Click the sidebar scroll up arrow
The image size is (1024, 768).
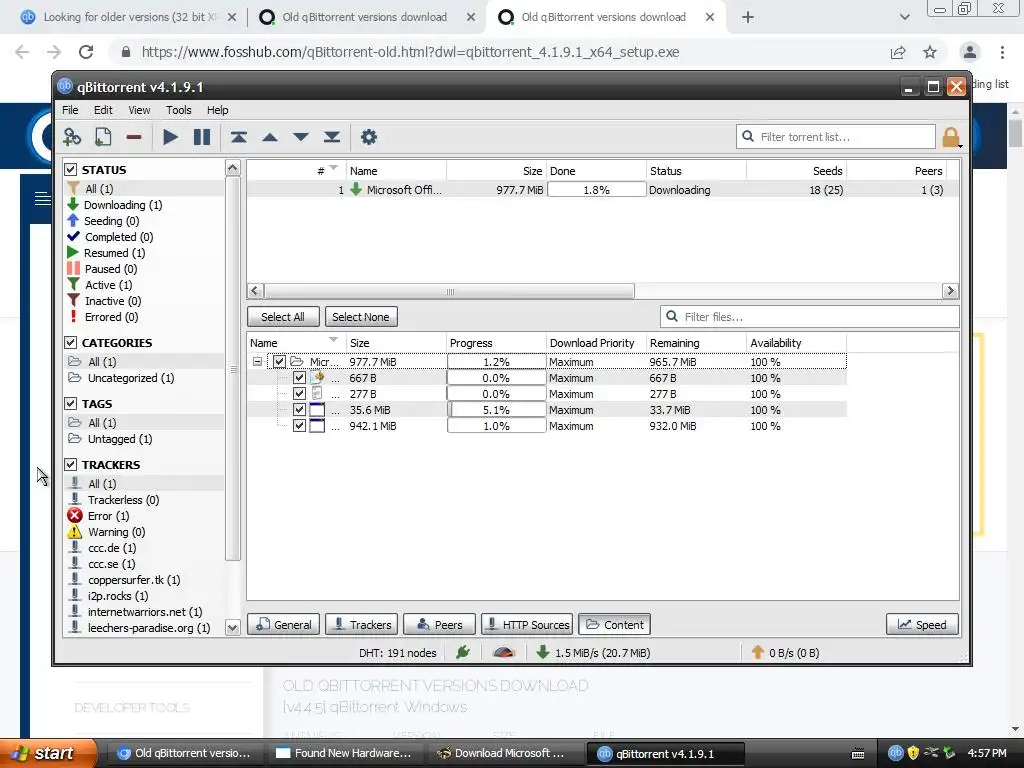coord(232,168)
